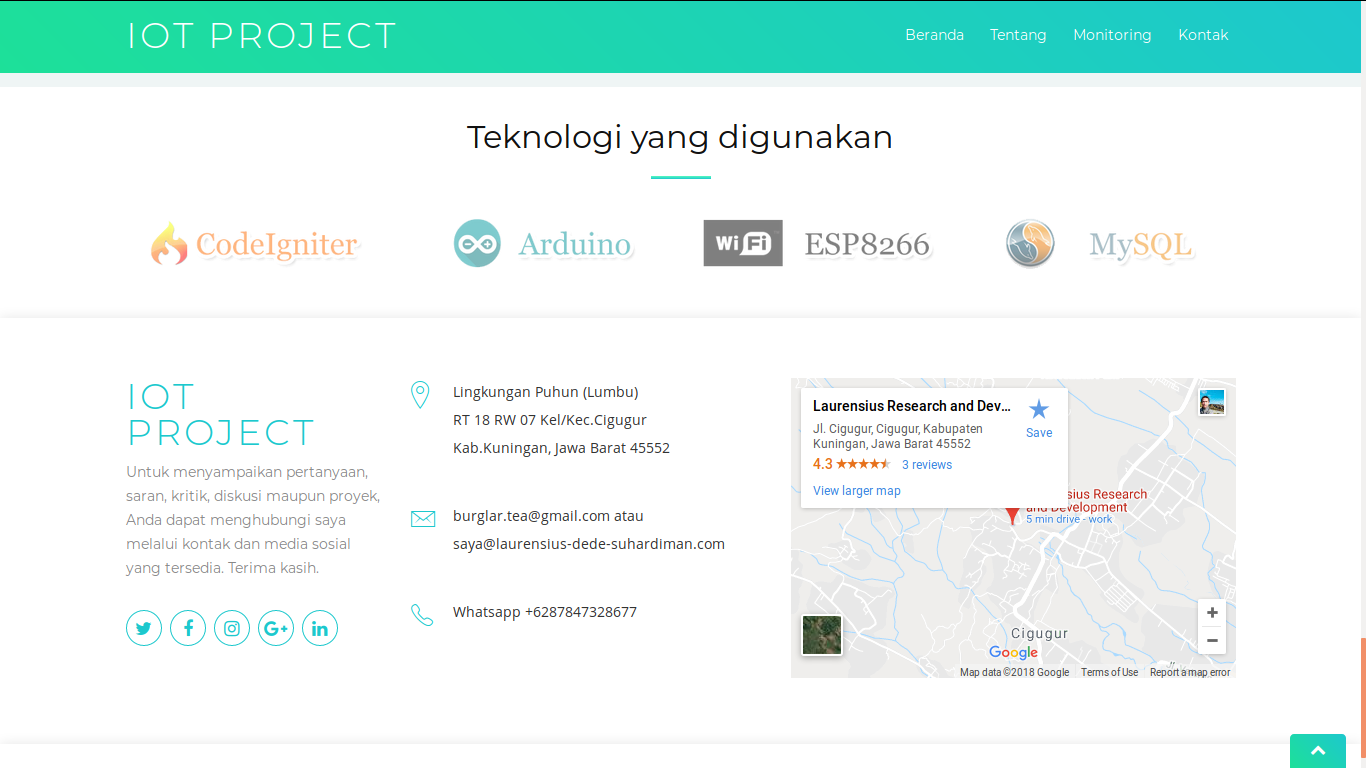Click the envelope email icon
Viewport: 1366px width, 768px height.
click(x=423, y=518)
